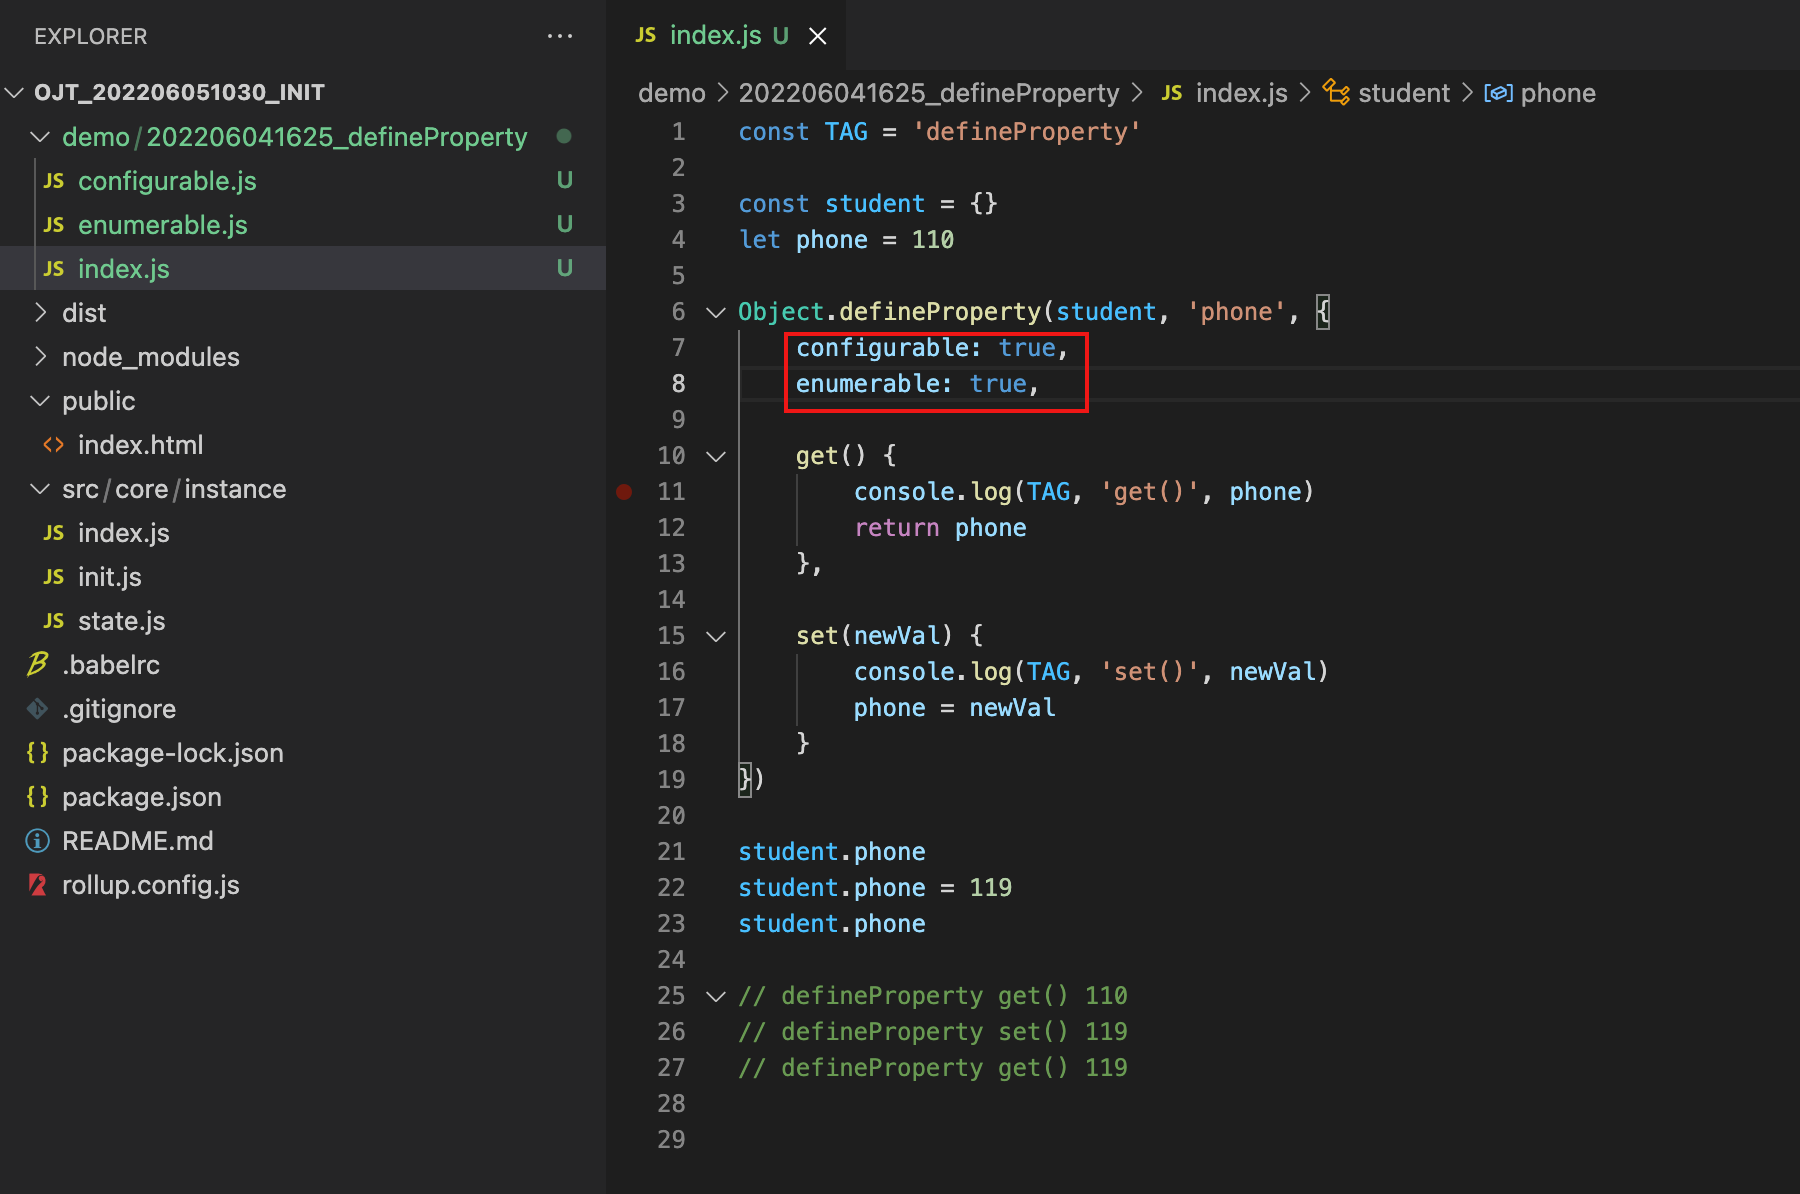Screen dimensions: 1800x1194
Task: Select the index.js editor tab
Action: [x=726, y=36]
